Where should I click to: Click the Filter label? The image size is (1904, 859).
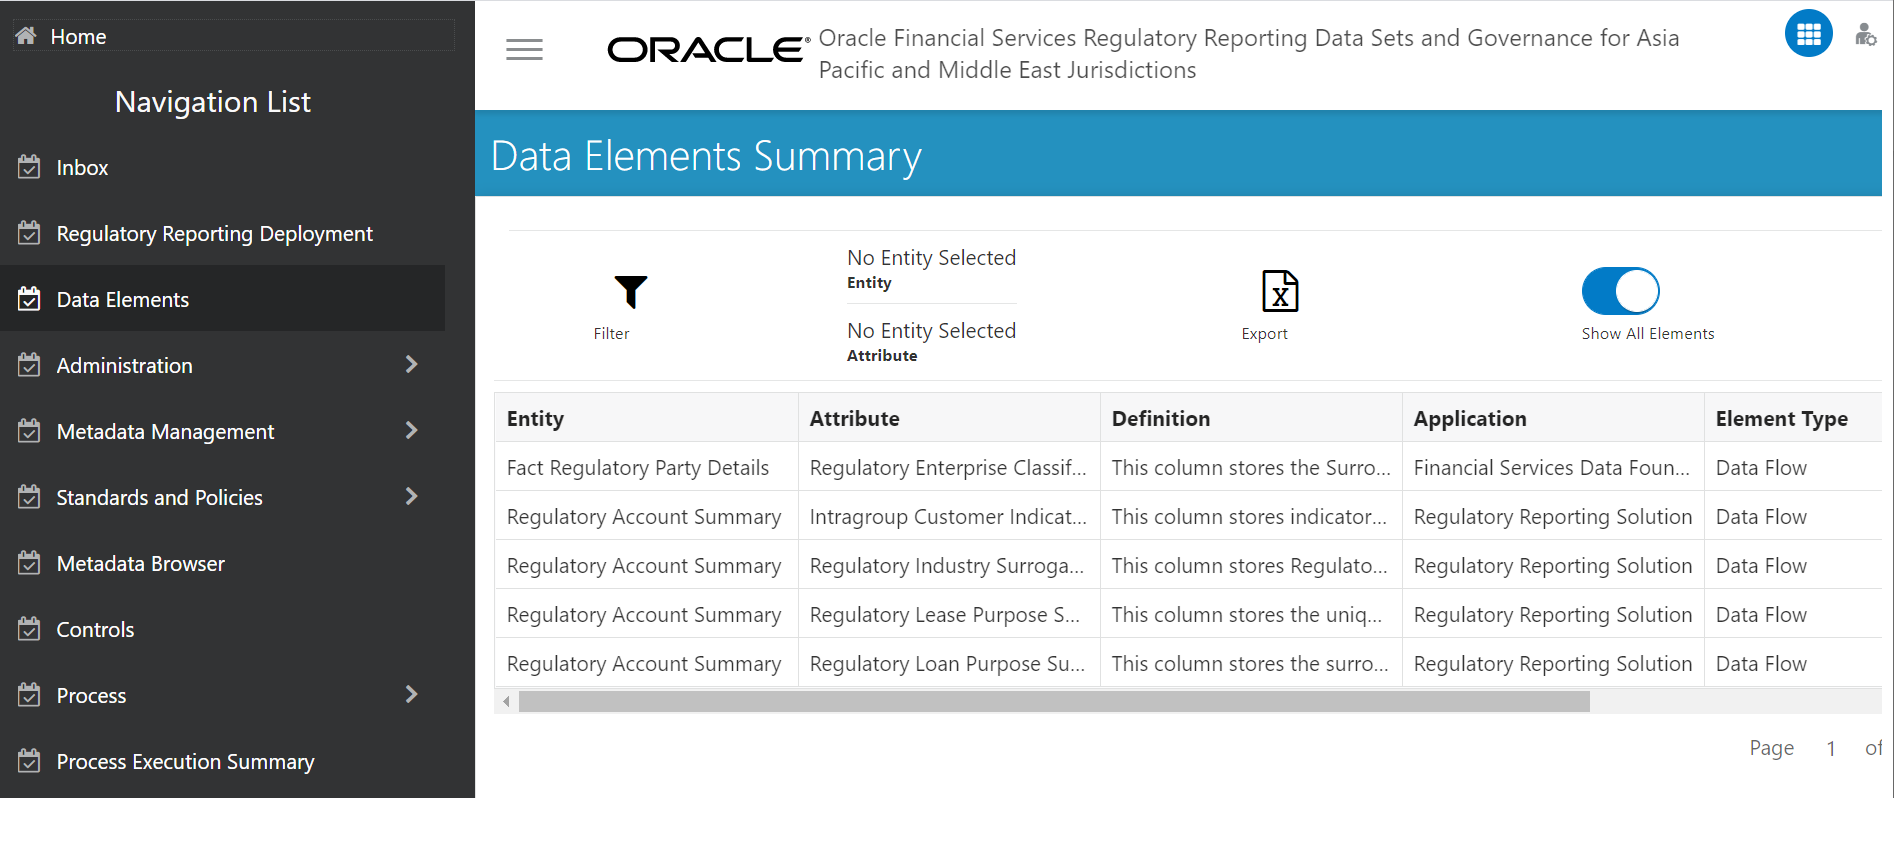click(x=611, y=334)
